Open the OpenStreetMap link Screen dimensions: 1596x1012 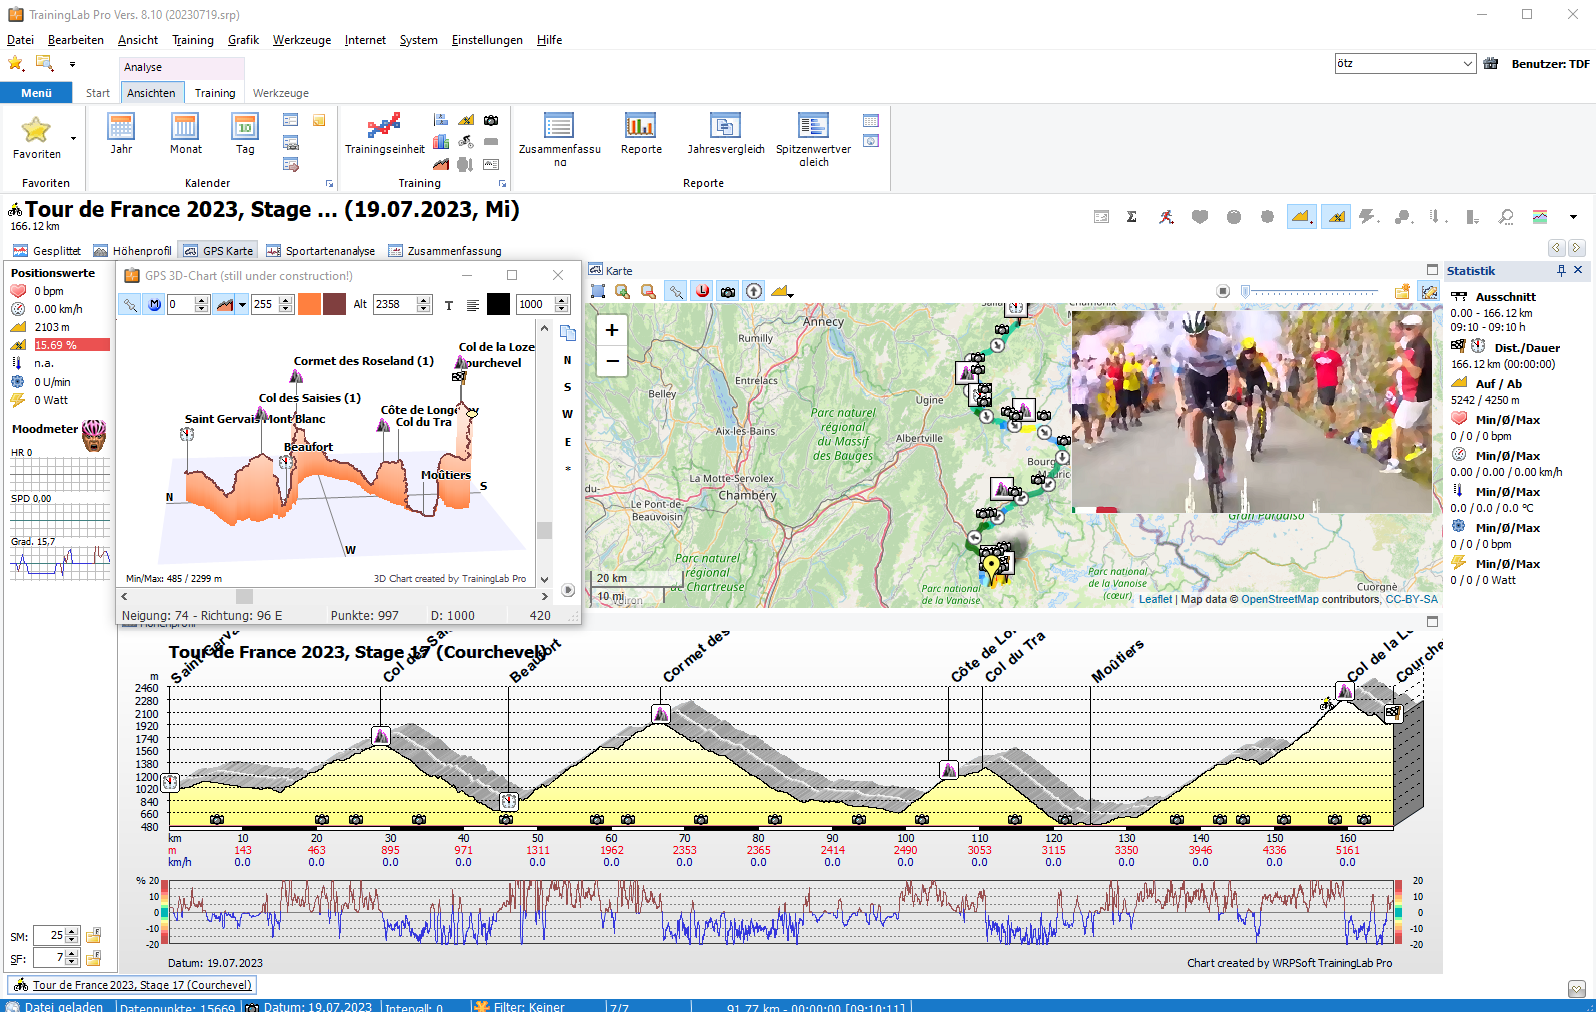click(x=1280, y=599)
